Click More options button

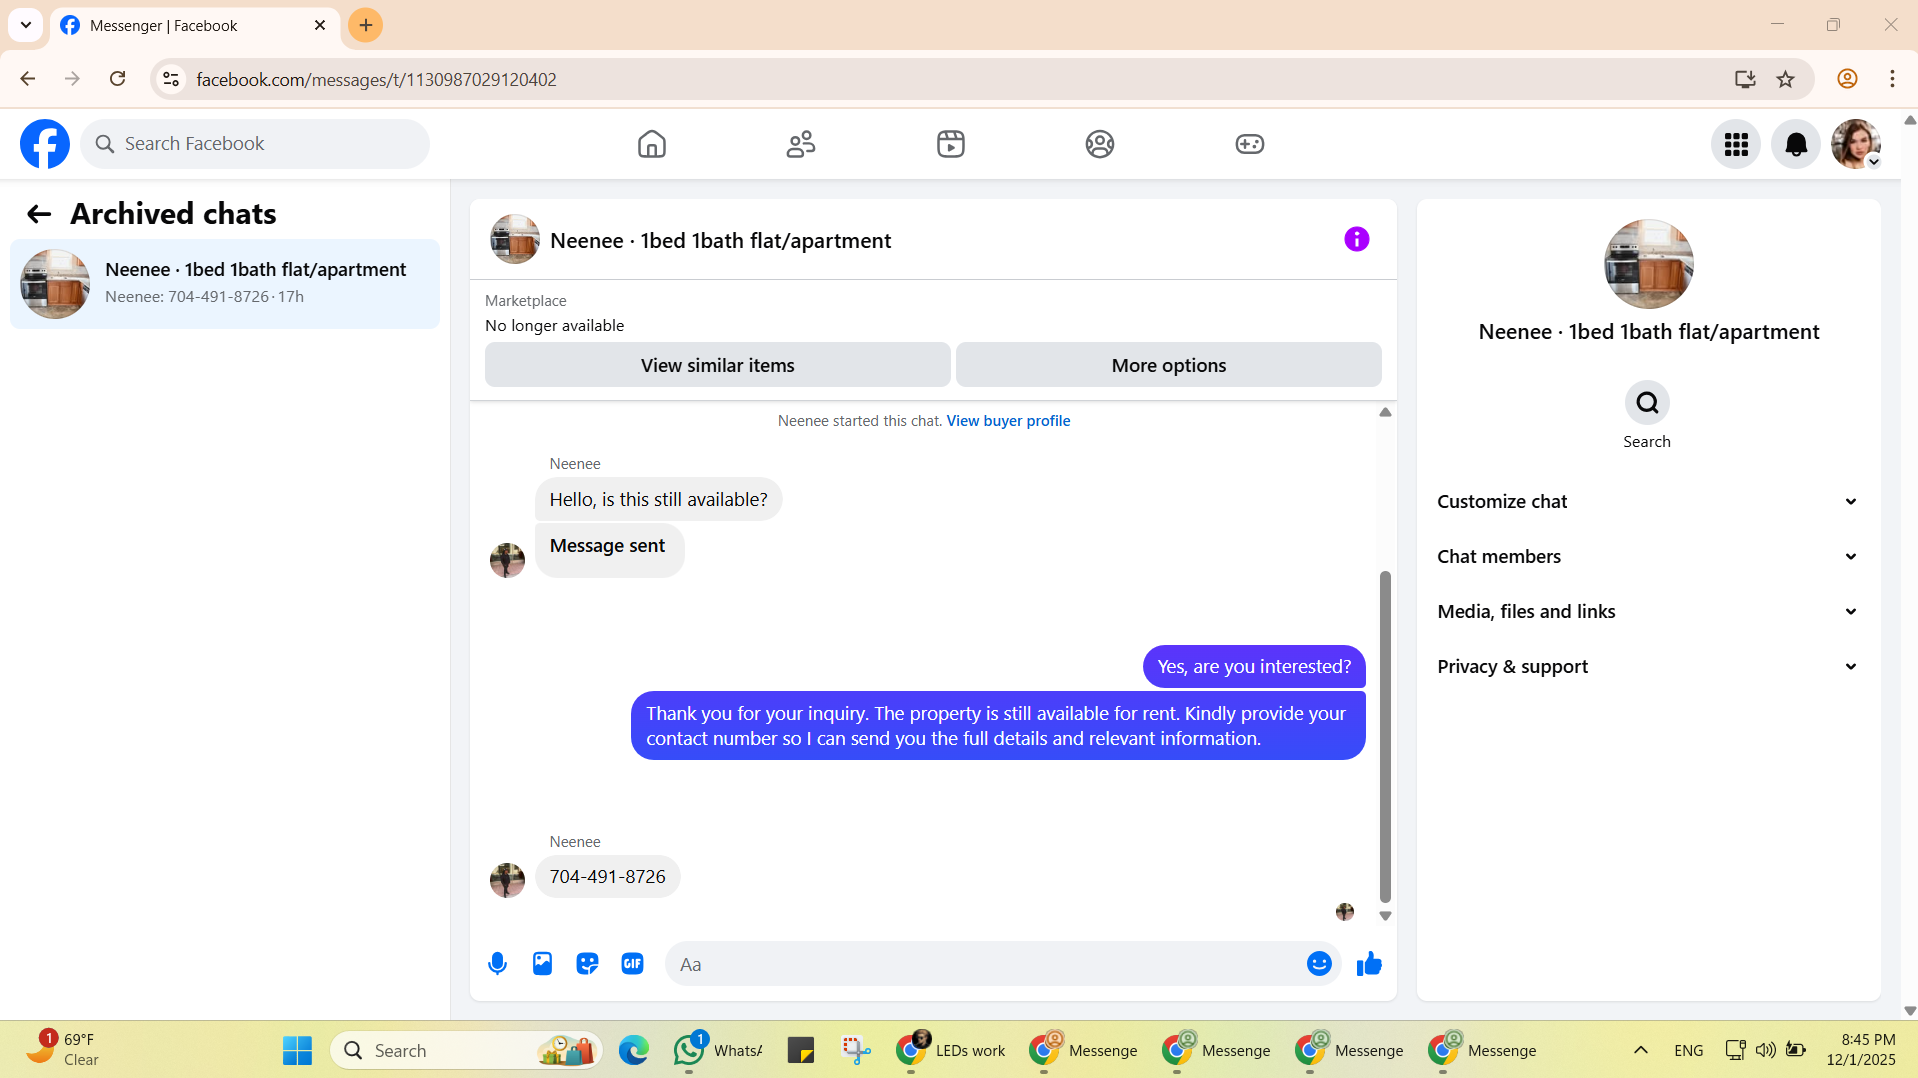[1168, 365]
